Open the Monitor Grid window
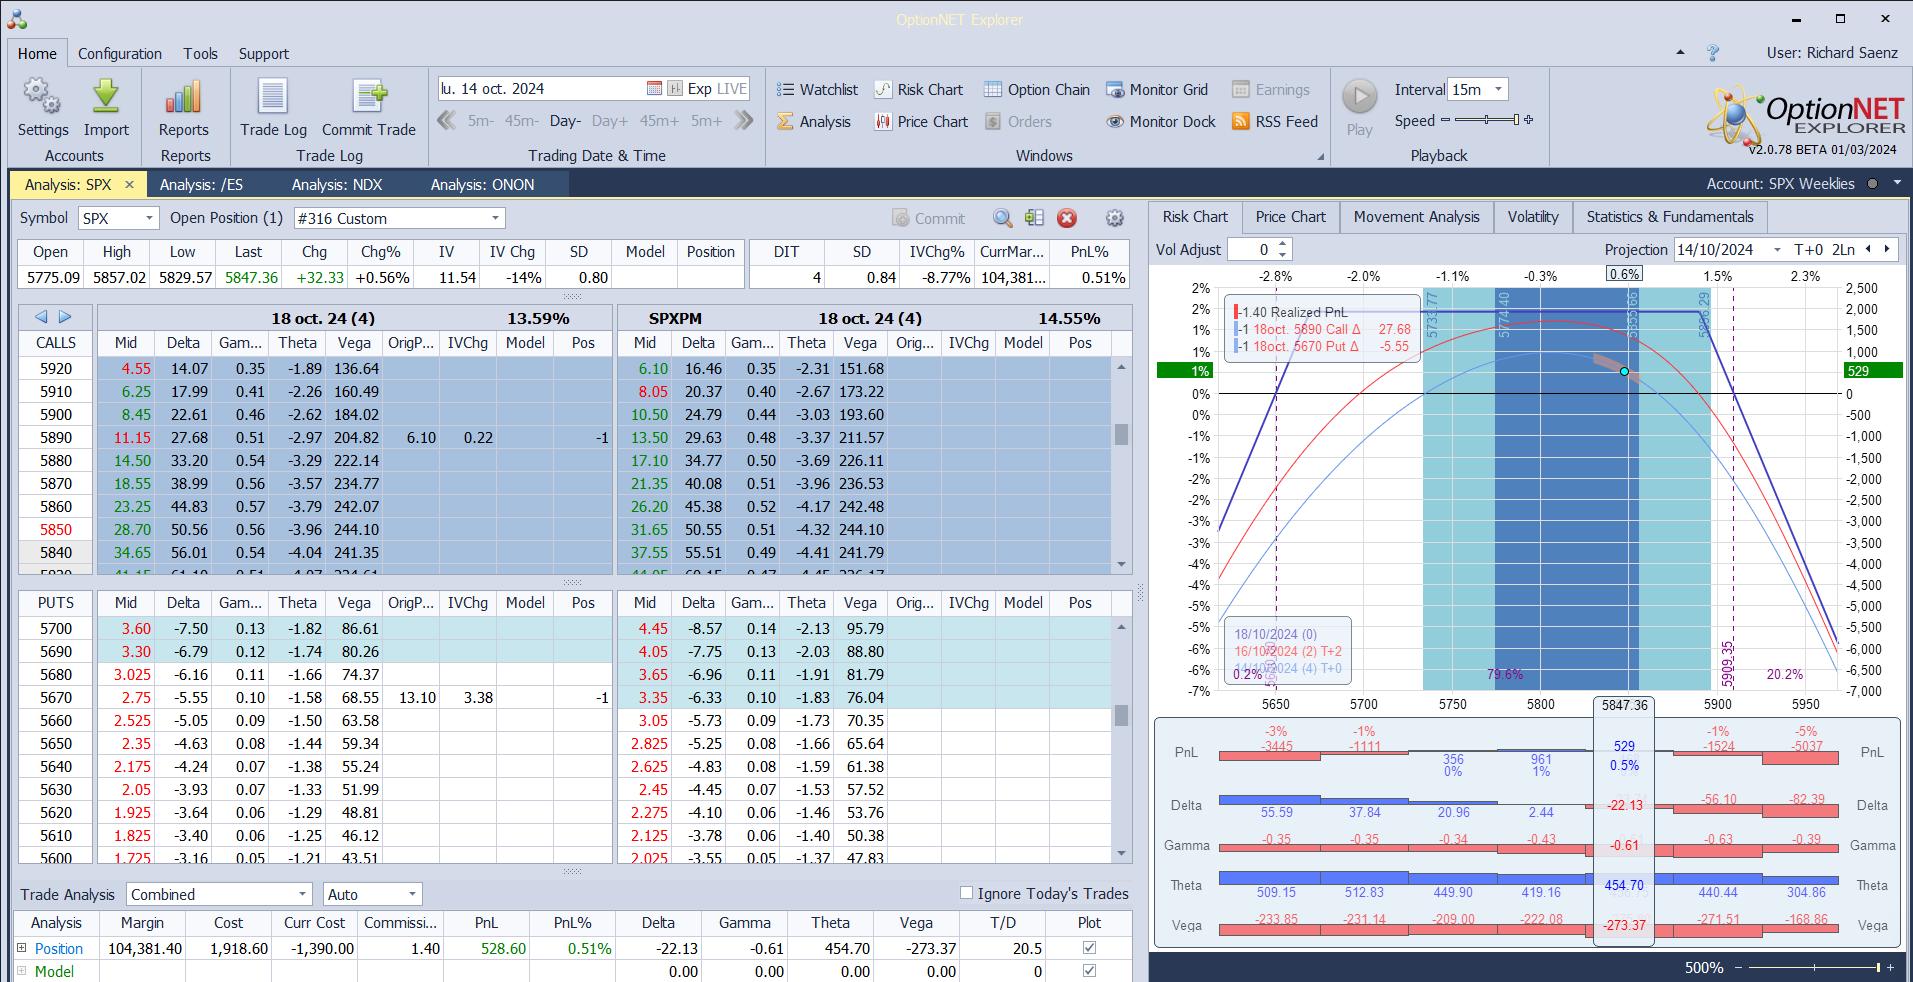The height and width of the screenshot is (982, 1913). point(1156,90)
